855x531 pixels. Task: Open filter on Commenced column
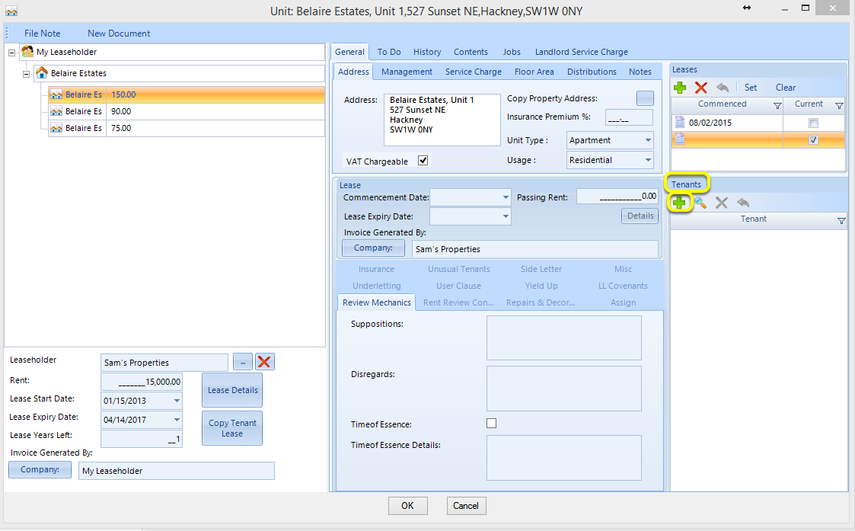point(778,105)
